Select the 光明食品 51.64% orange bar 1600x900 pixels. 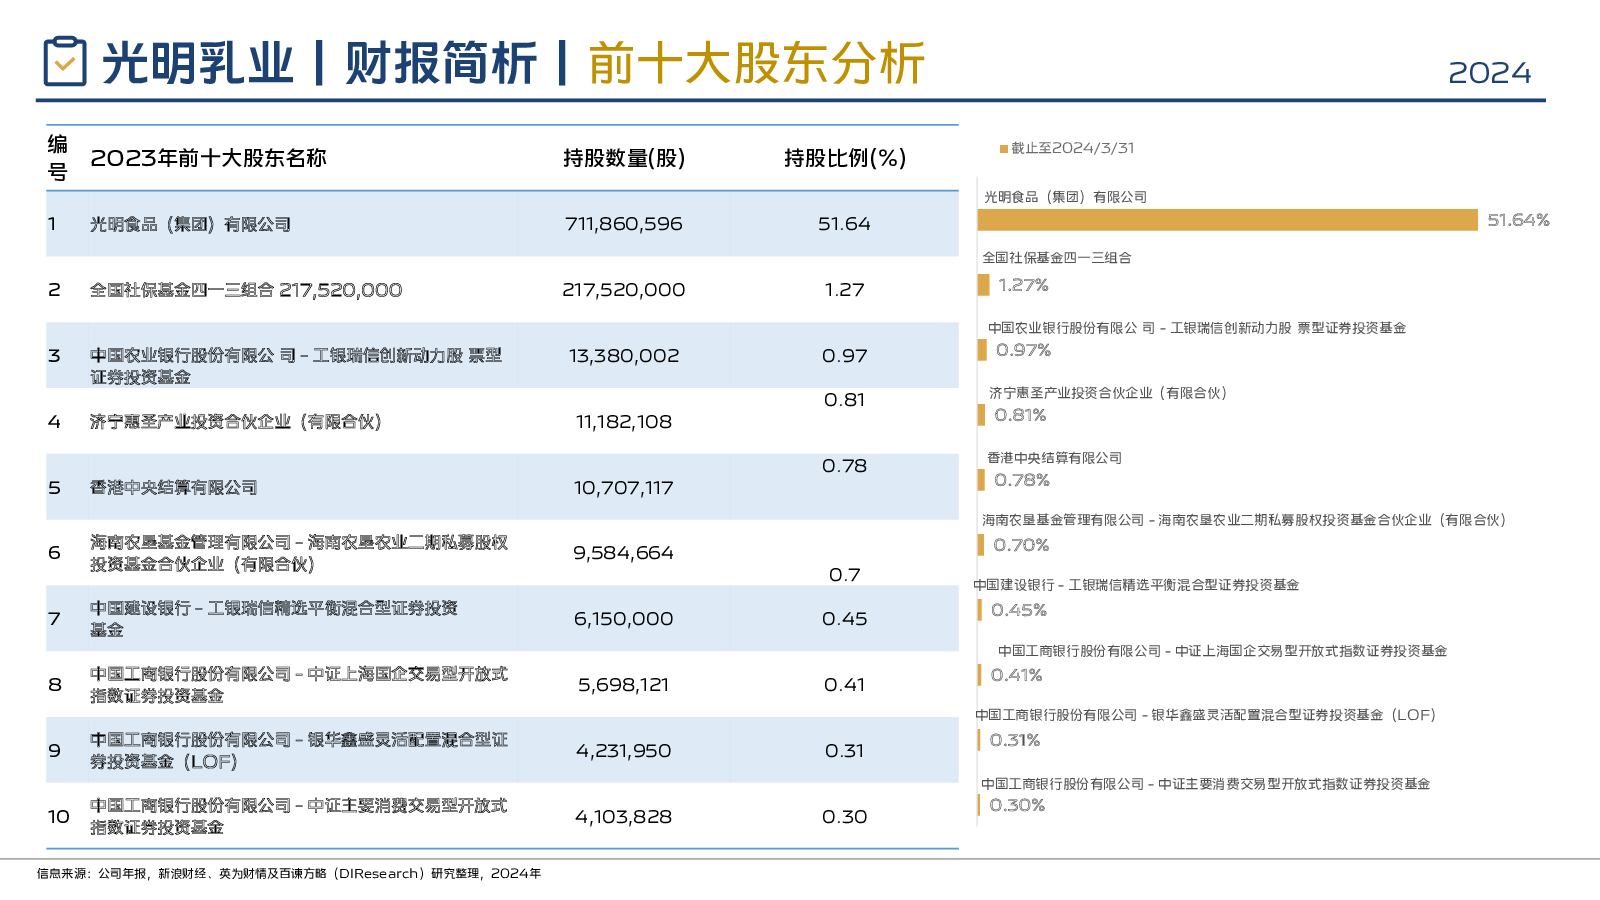coord(1227,220)
